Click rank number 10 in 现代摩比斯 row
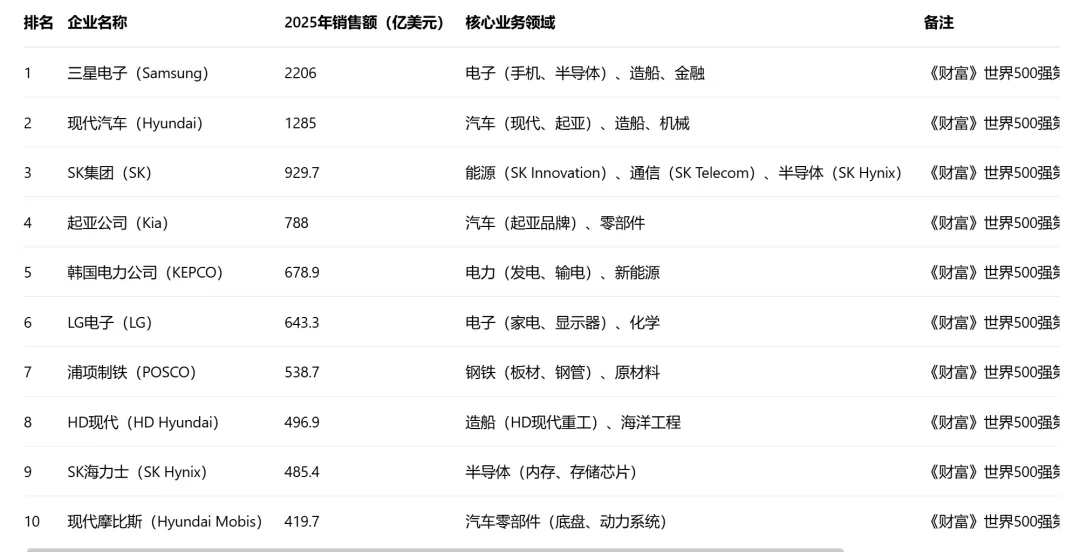This screenshot has width=1080, height=552. point(32,522)
